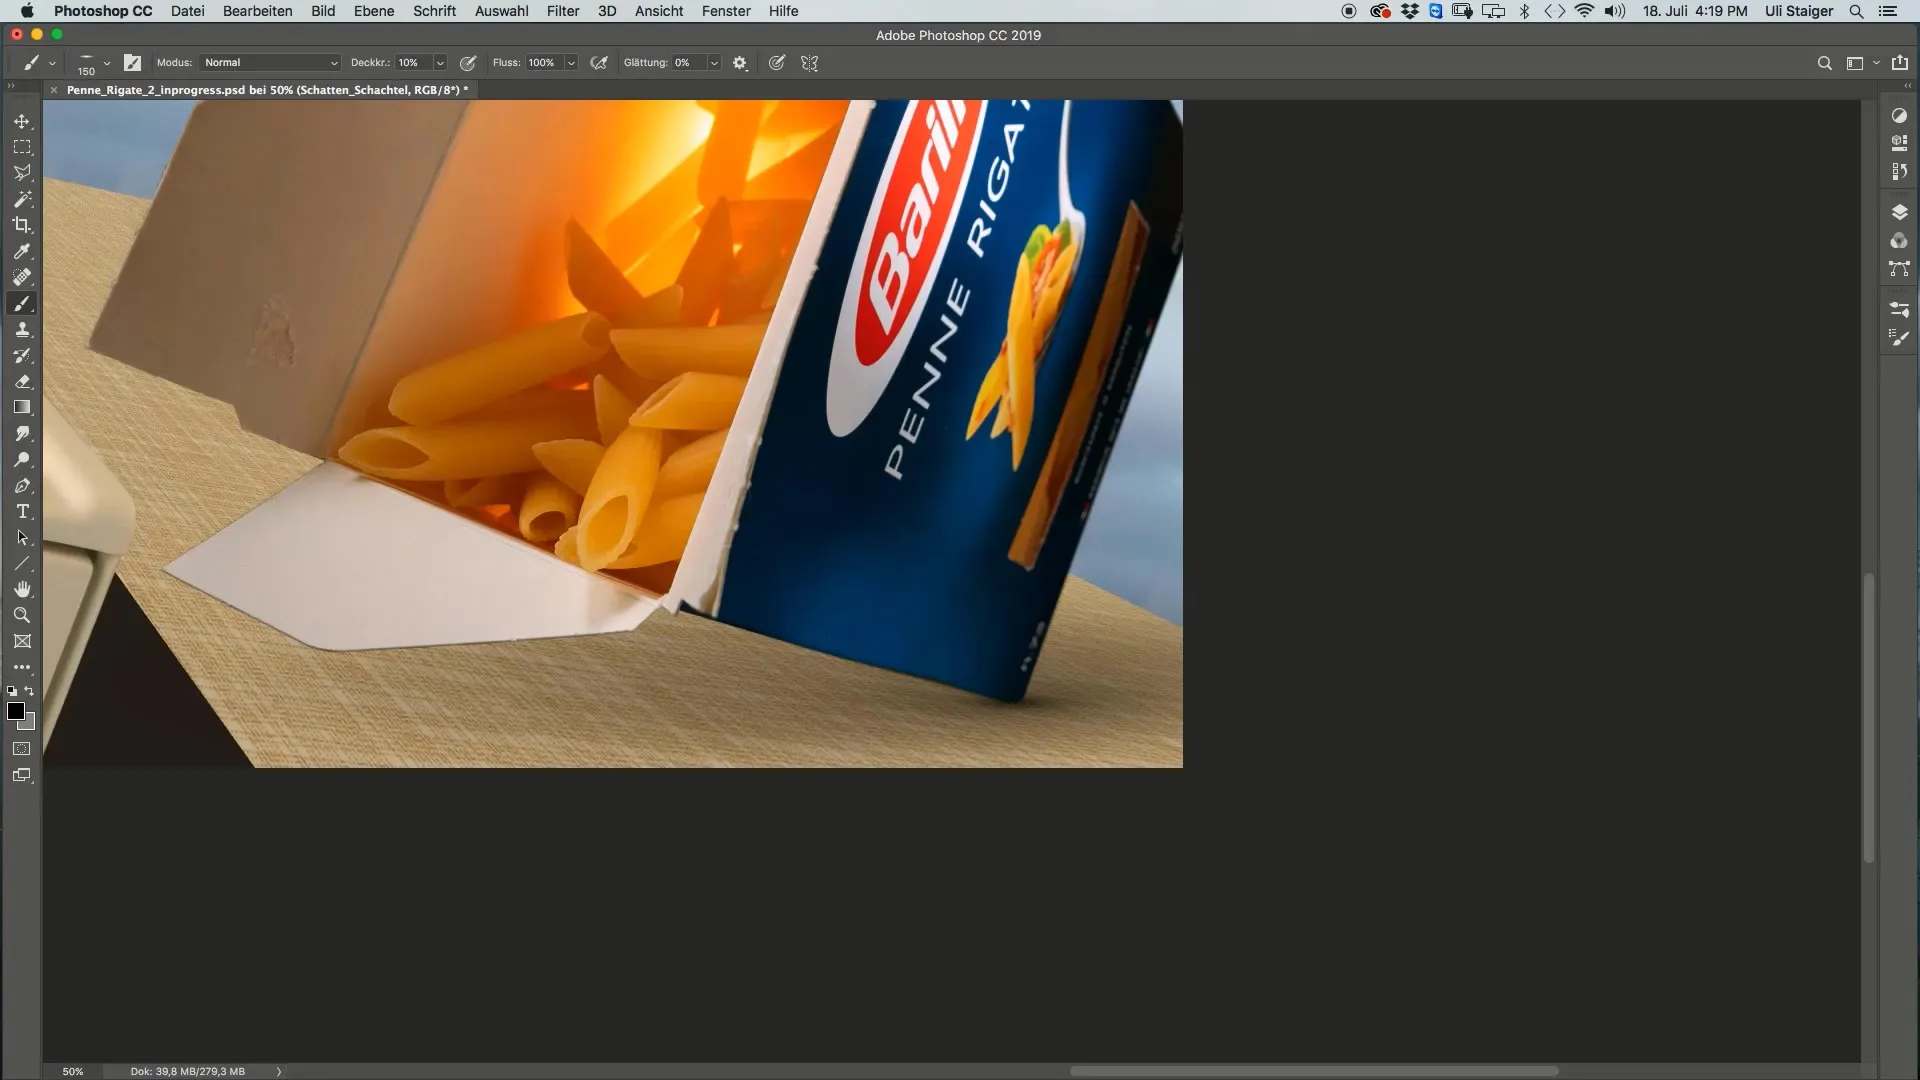
Task: Select the Eraser tool
Action: 22,381
